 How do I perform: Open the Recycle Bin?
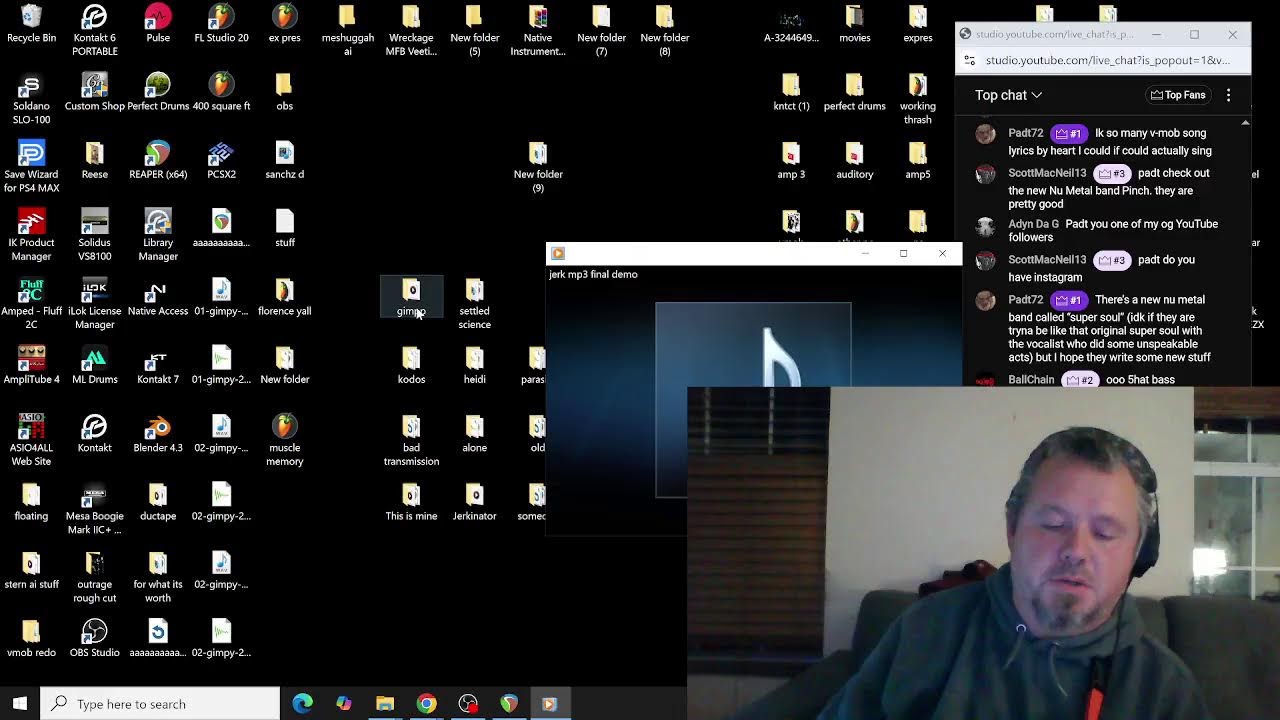pos(31,18)
